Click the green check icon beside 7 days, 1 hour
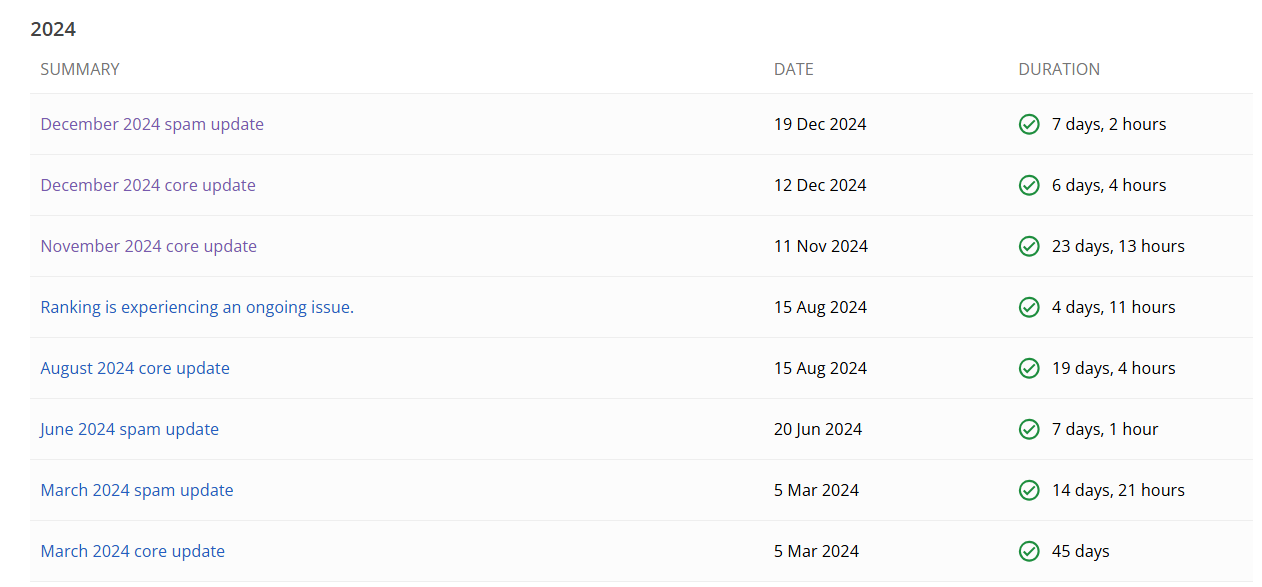1262x587 pixels. click(1029, 430)
